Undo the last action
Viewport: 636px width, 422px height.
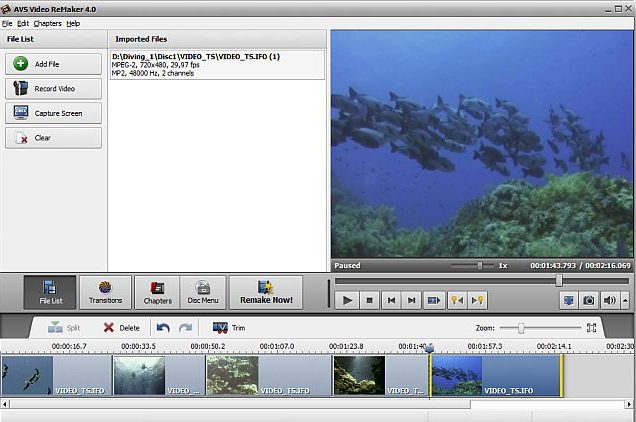(x=163, y=327)
